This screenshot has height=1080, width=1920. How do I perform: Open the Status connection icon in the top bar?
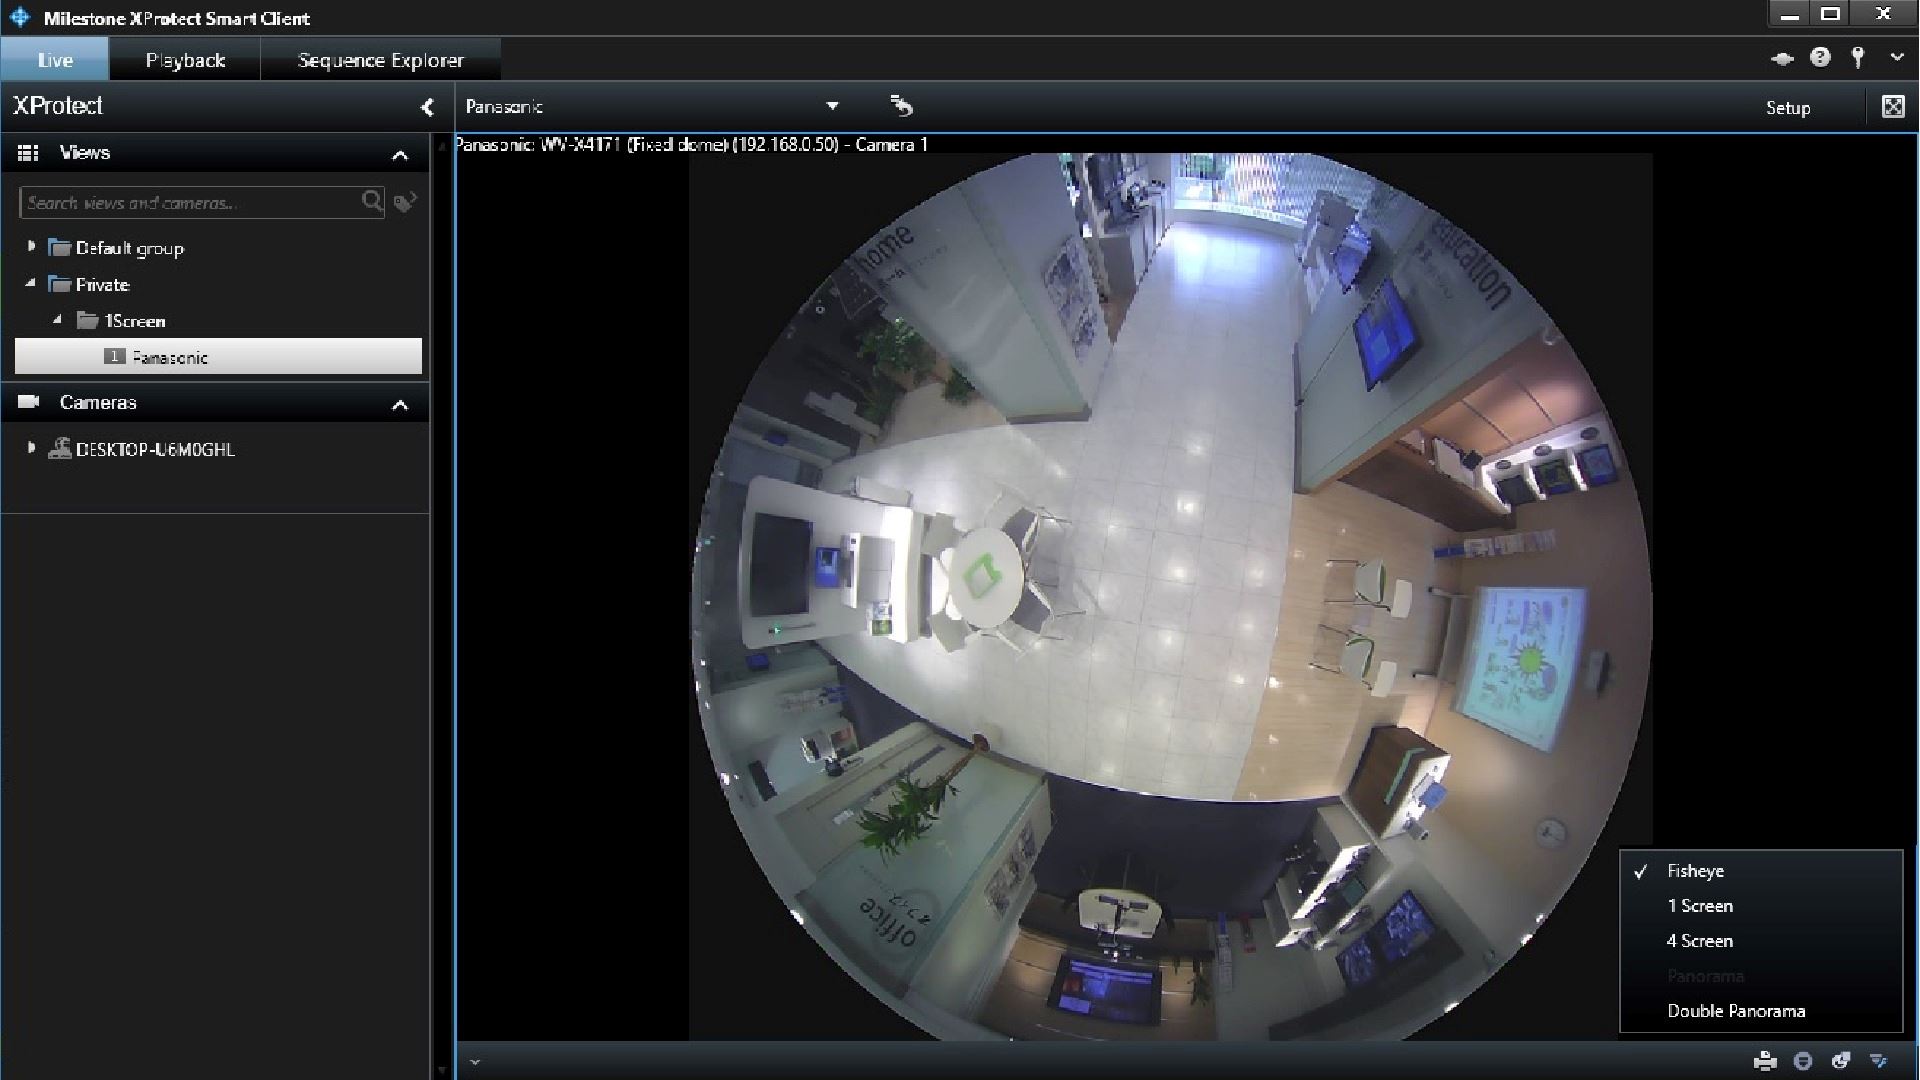pos(1782,59)
